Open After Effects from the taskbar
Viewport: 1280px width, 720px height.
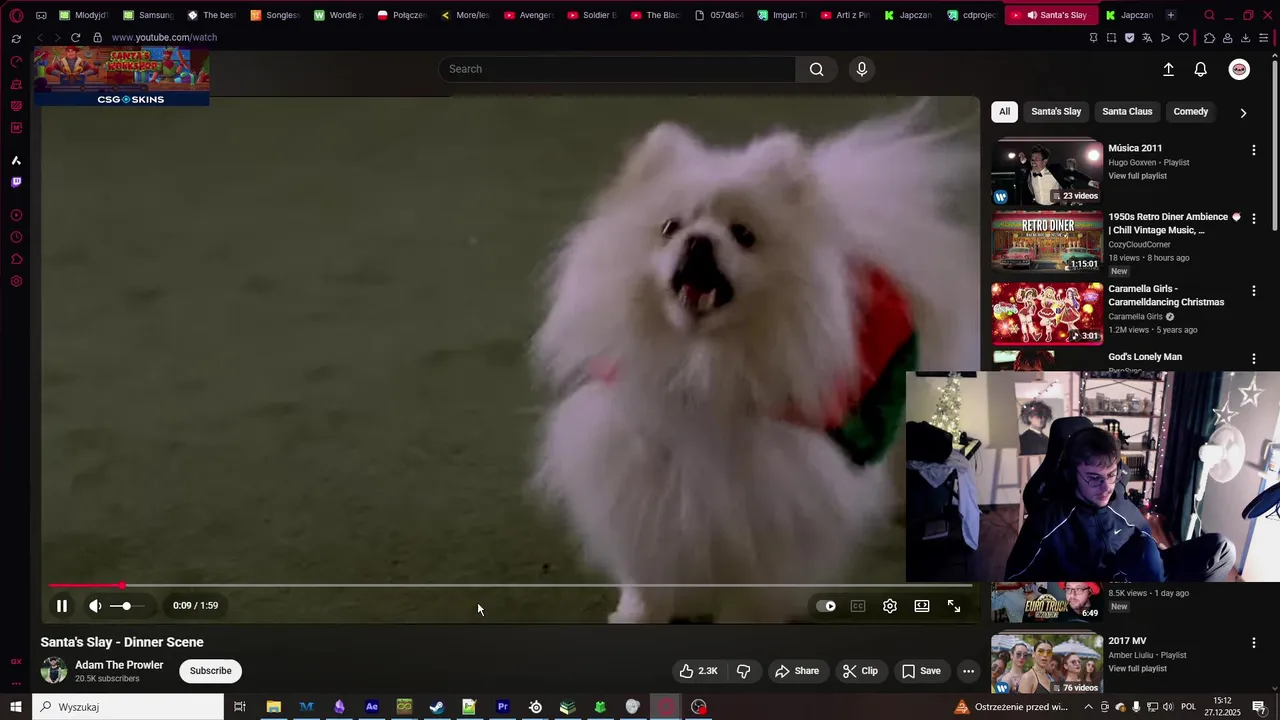372,707
